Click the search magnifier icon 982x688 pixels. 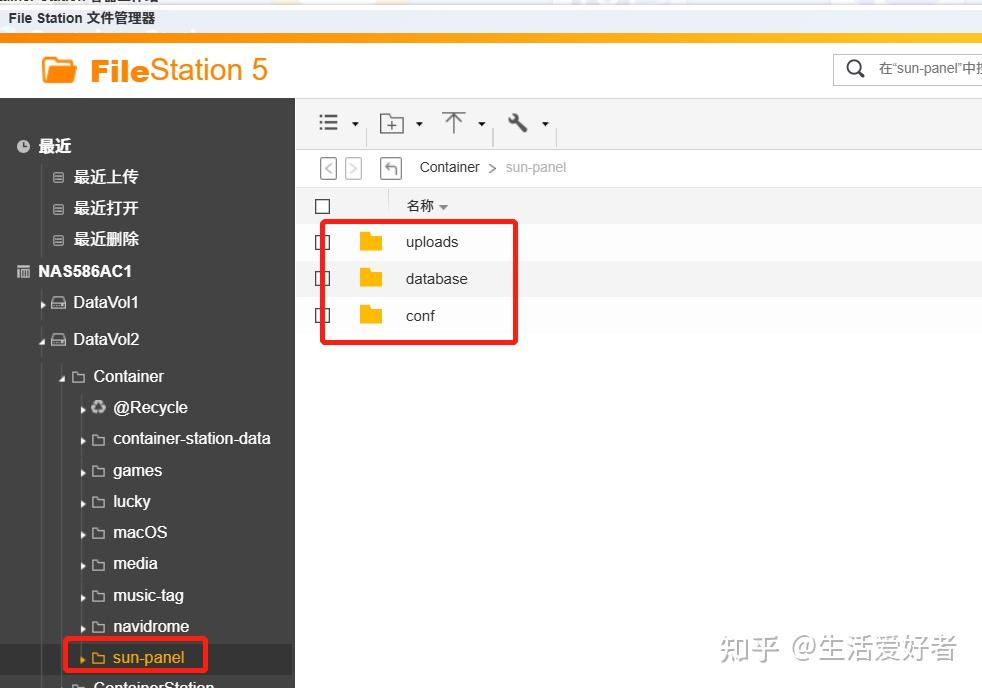[x=855, y=69]
